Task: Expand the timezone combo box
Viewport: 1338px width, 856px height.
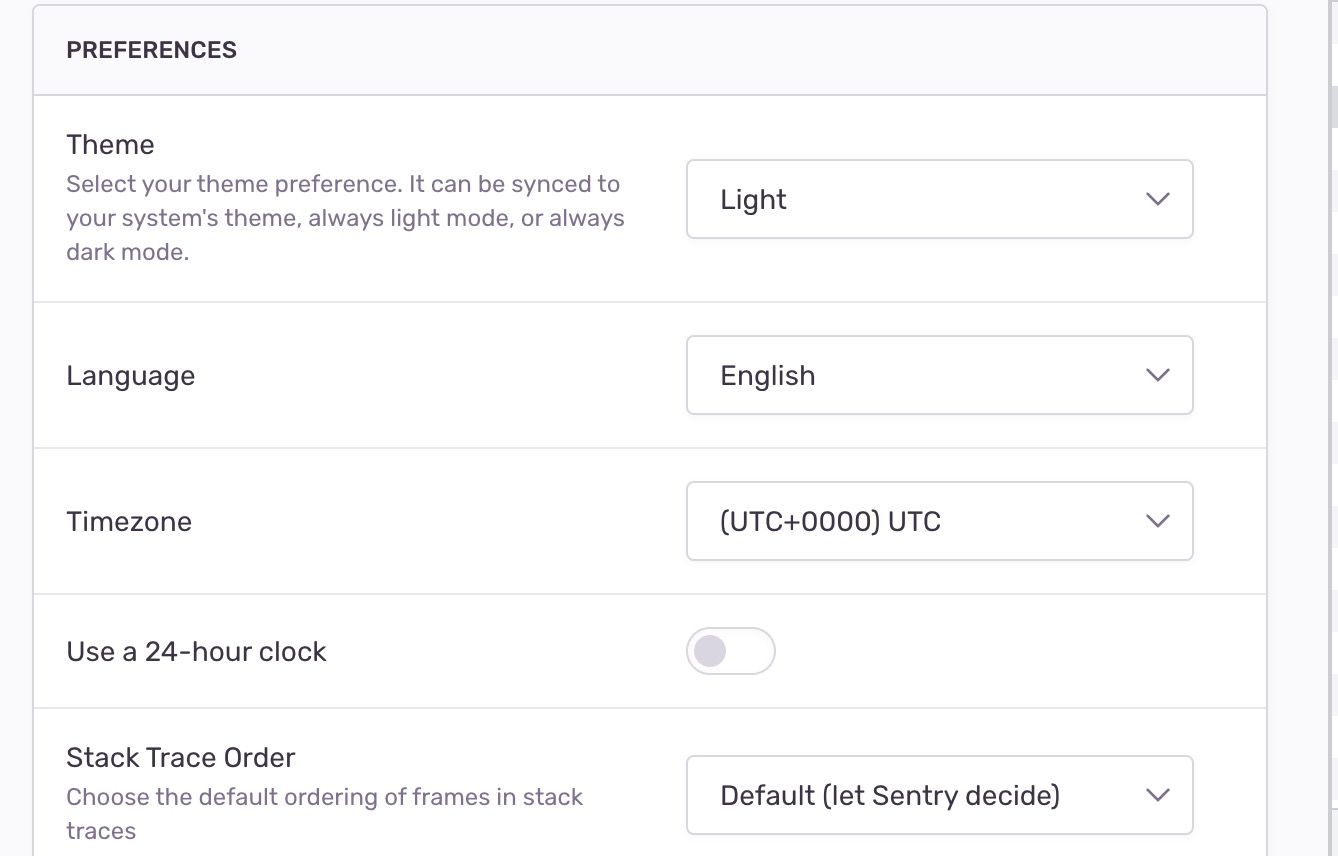Action: click(x=940, y=521)
